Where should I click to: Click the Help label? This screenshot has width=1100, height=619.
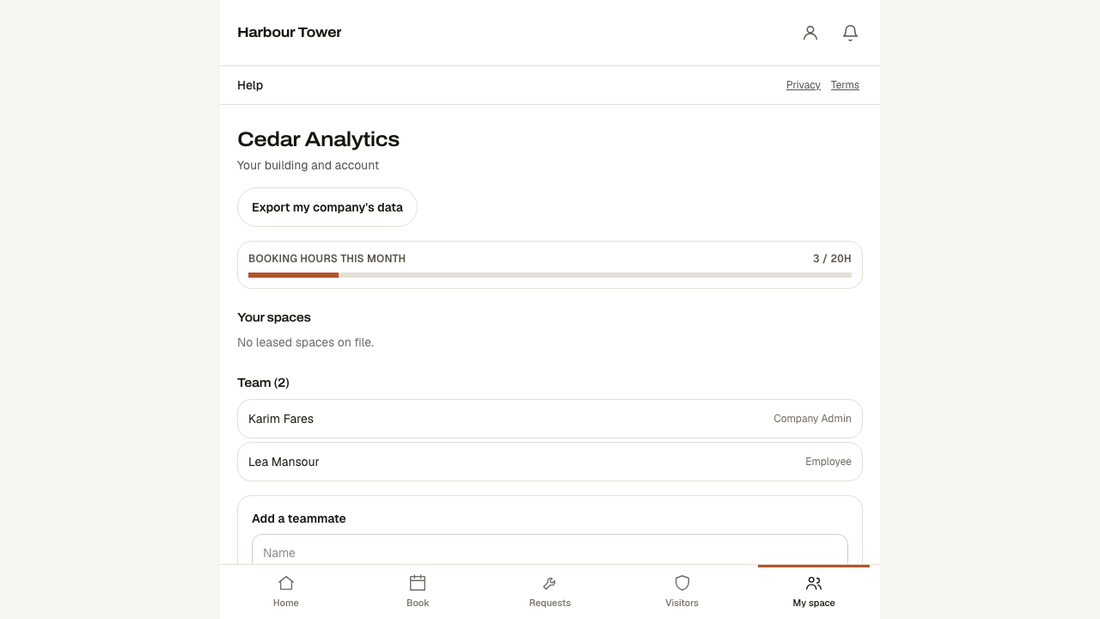pos(250,85)
